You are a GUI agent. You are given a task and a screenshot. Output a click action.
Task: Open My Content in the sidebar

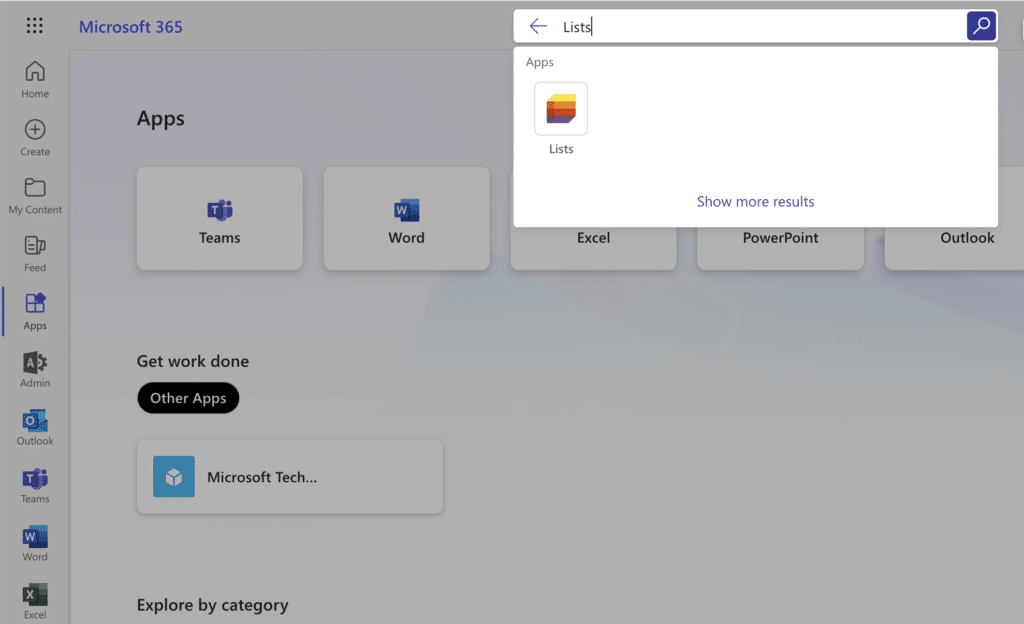(x=35, y=196)
